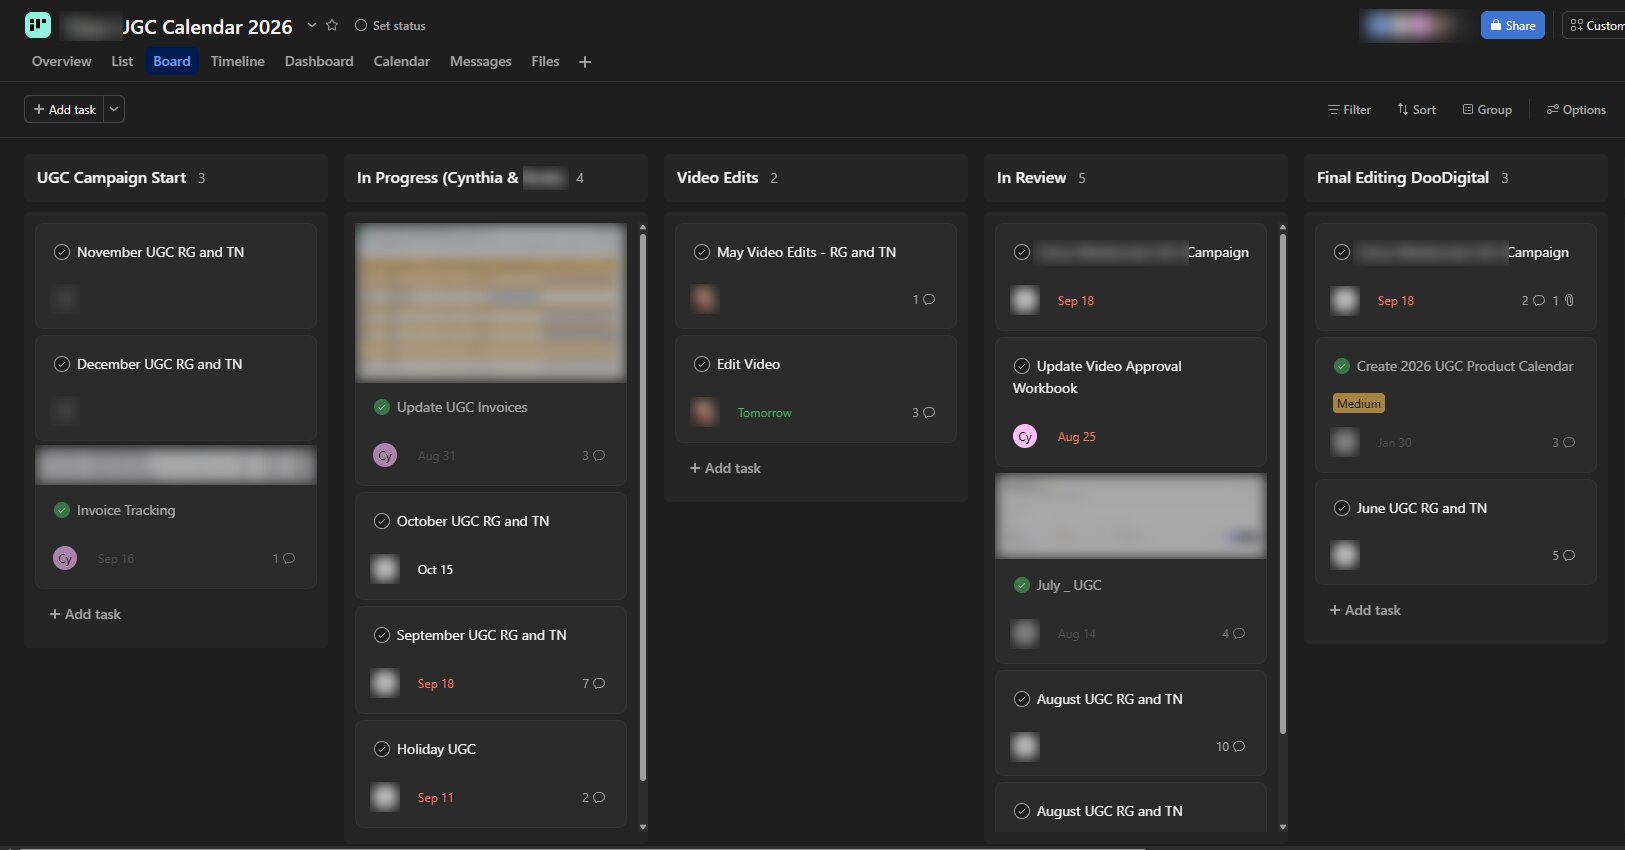This screenshot has width=1625, height=850.
Task: Mark Update Video Approval Workbook complete
Action: click(x=1022, y=366)
